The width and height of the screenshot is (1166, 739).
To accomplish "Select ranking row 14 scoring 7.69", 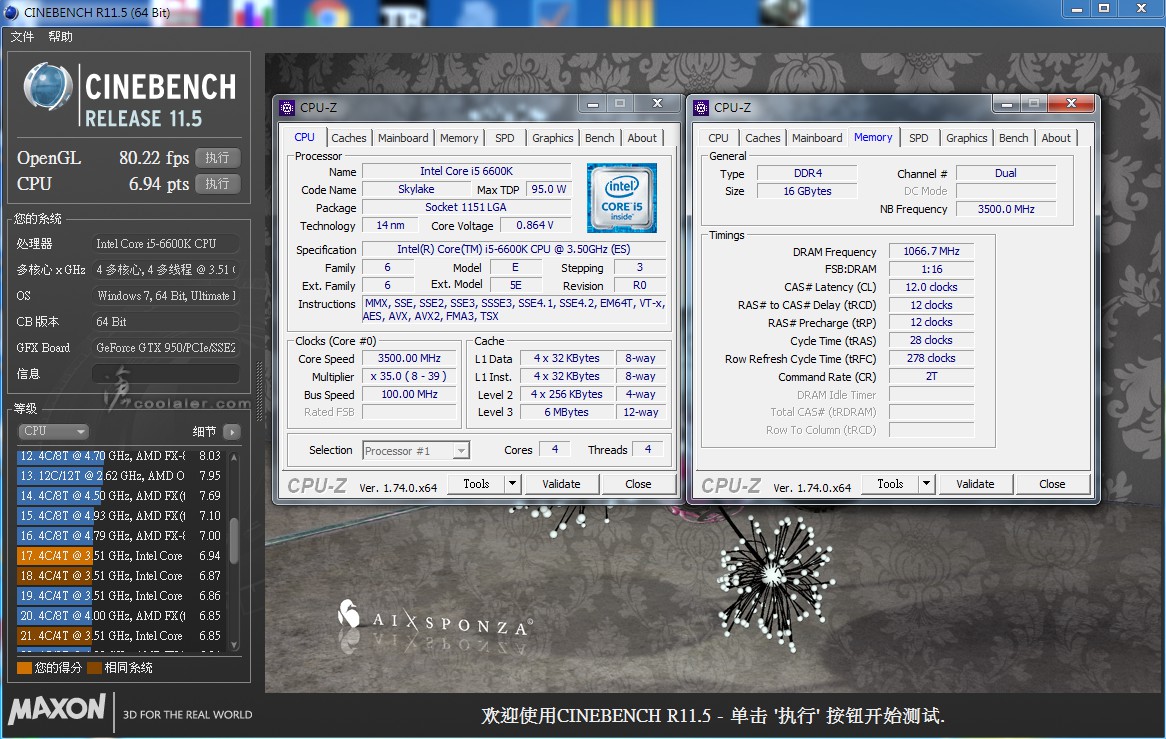I will point(120,496).
